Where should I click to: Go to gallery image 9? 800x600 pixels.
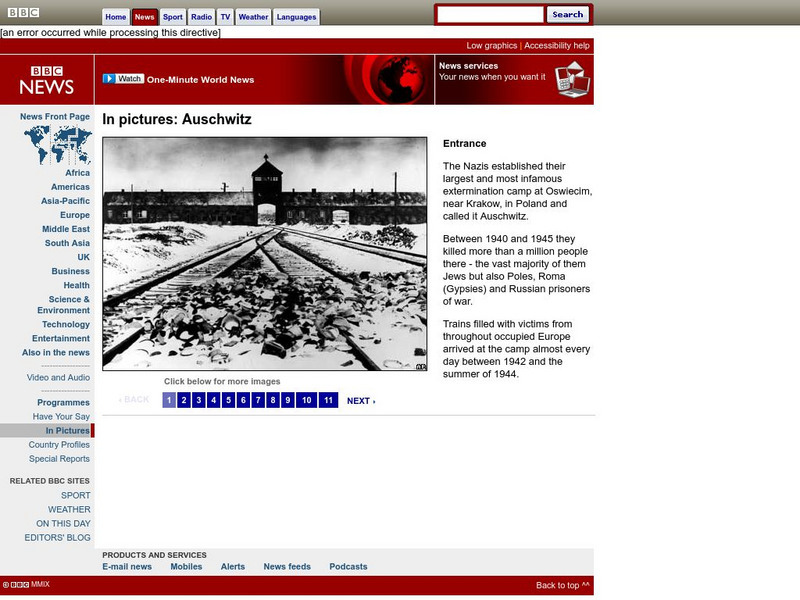coord(288,400)
